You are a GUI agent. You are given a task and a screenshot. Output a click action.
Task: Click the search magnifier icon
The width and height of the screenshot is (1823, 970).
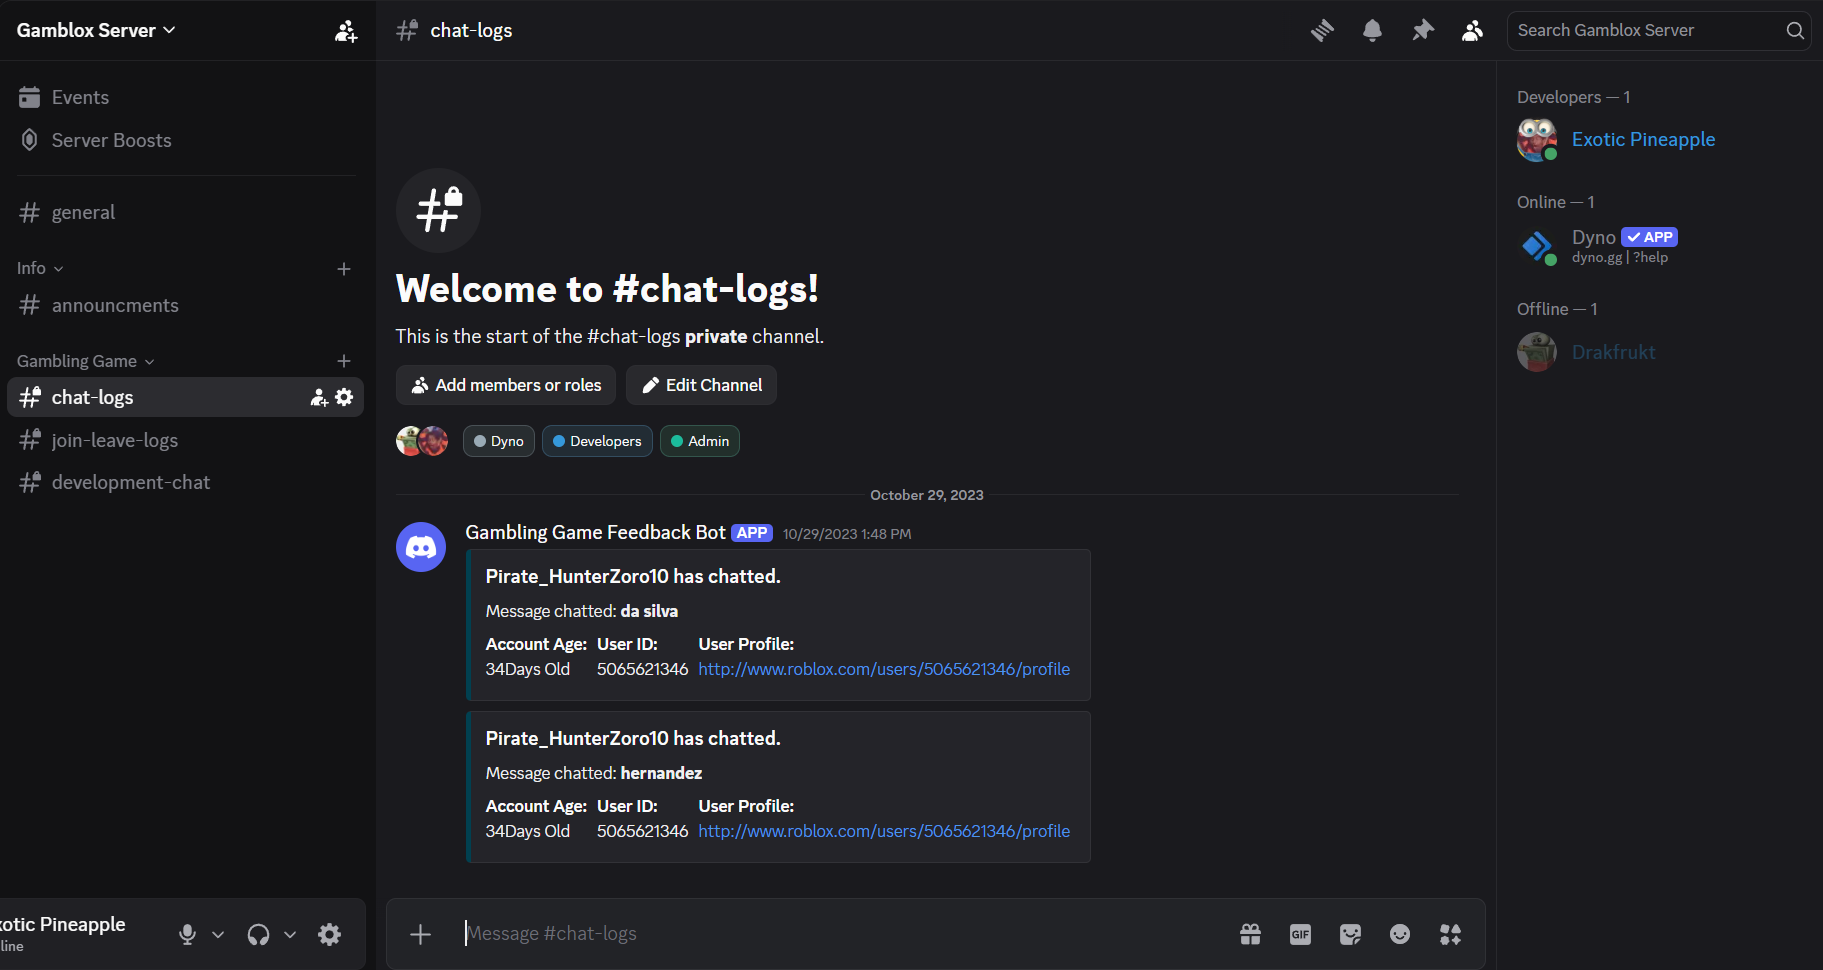(1795, 31)
